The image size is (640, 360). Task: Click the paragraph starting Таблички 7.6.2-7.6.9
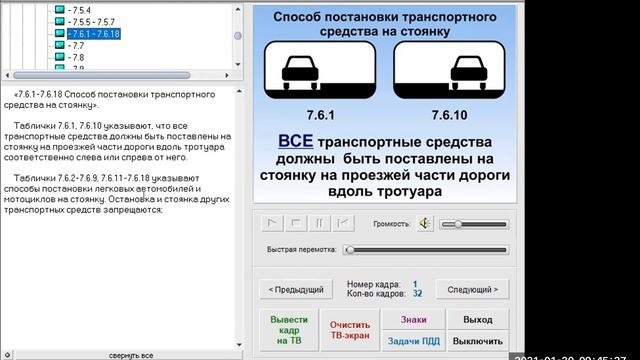[116, 194]
